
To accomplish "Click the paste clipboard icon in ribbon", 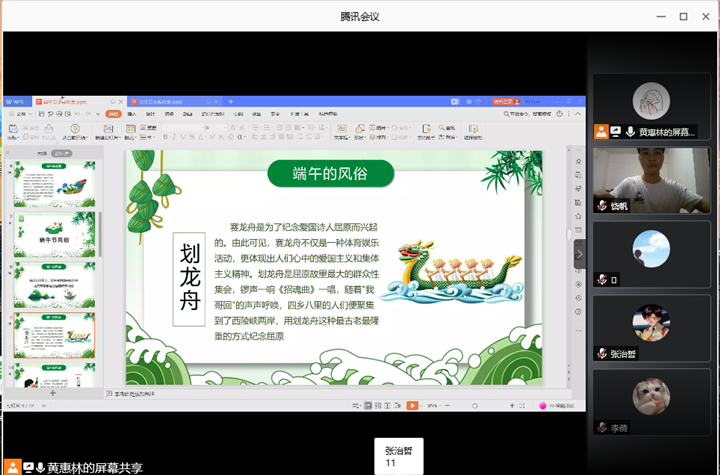I will [13, 129].
